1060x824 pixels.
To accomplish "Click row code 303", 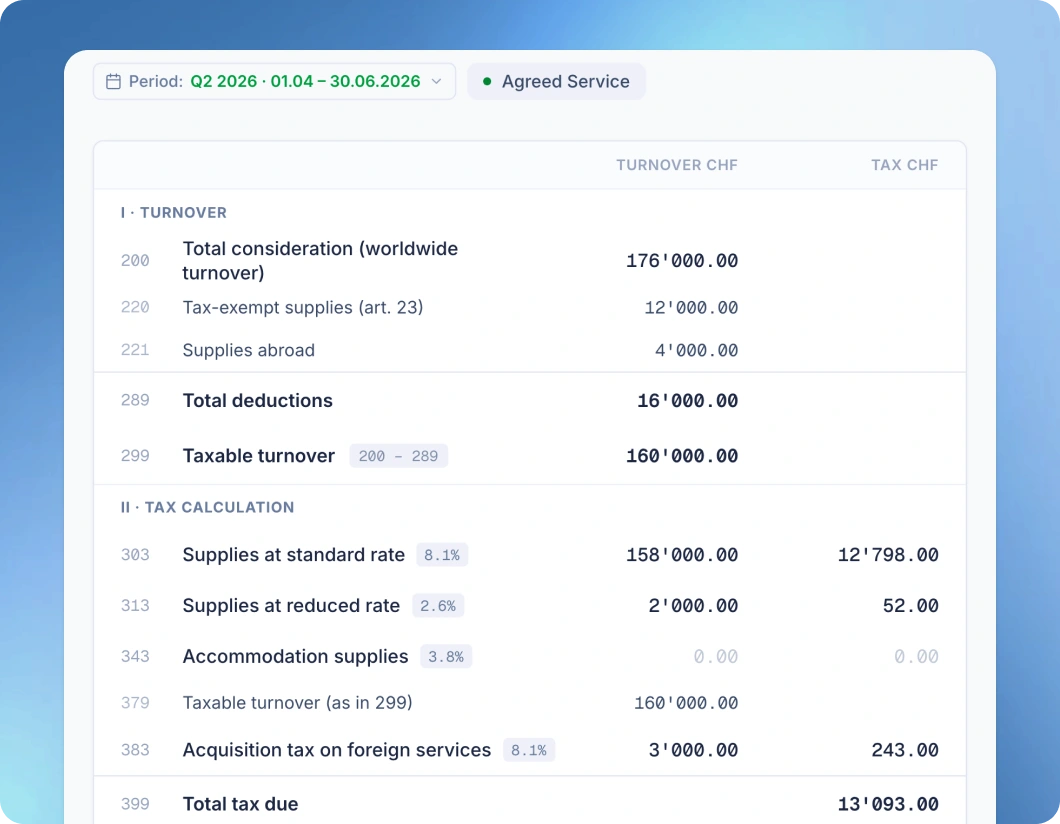I will coord(135,555).
